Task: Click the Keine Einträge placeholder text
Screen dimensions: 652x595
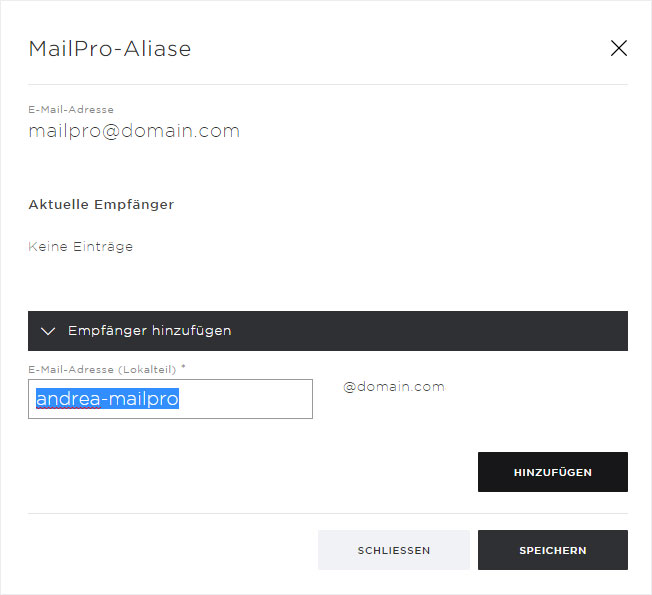Action: [81, 247]
